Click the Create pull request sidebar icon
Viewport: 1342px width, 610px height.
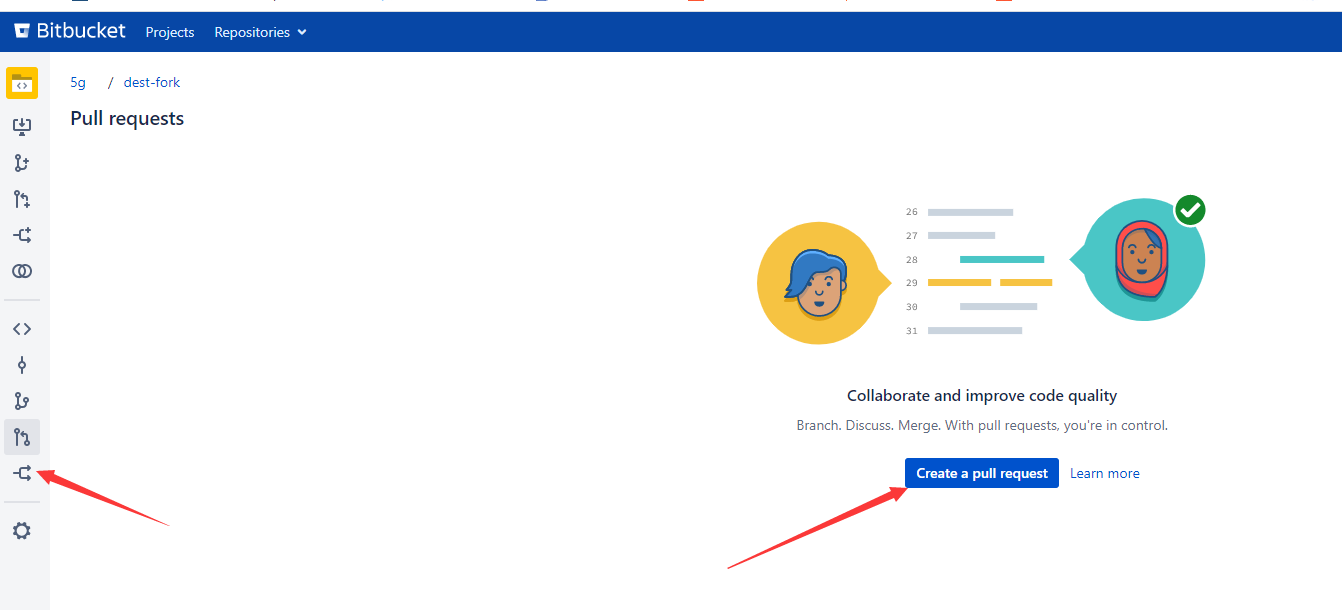pos(22,199)
